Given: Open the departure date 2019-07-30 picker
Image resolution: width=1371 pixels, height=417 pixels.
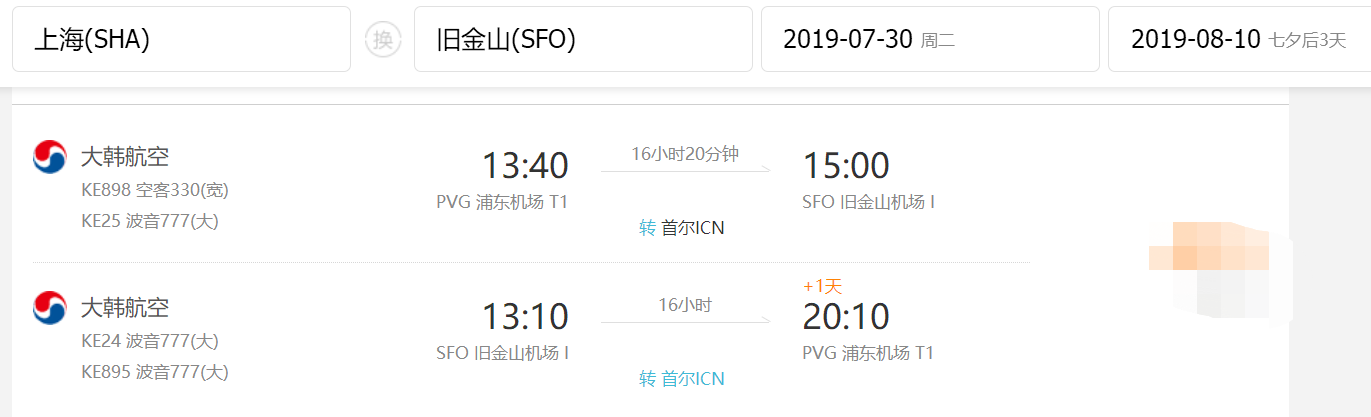Looking at the screenshot, I should (x=929, y=40).
